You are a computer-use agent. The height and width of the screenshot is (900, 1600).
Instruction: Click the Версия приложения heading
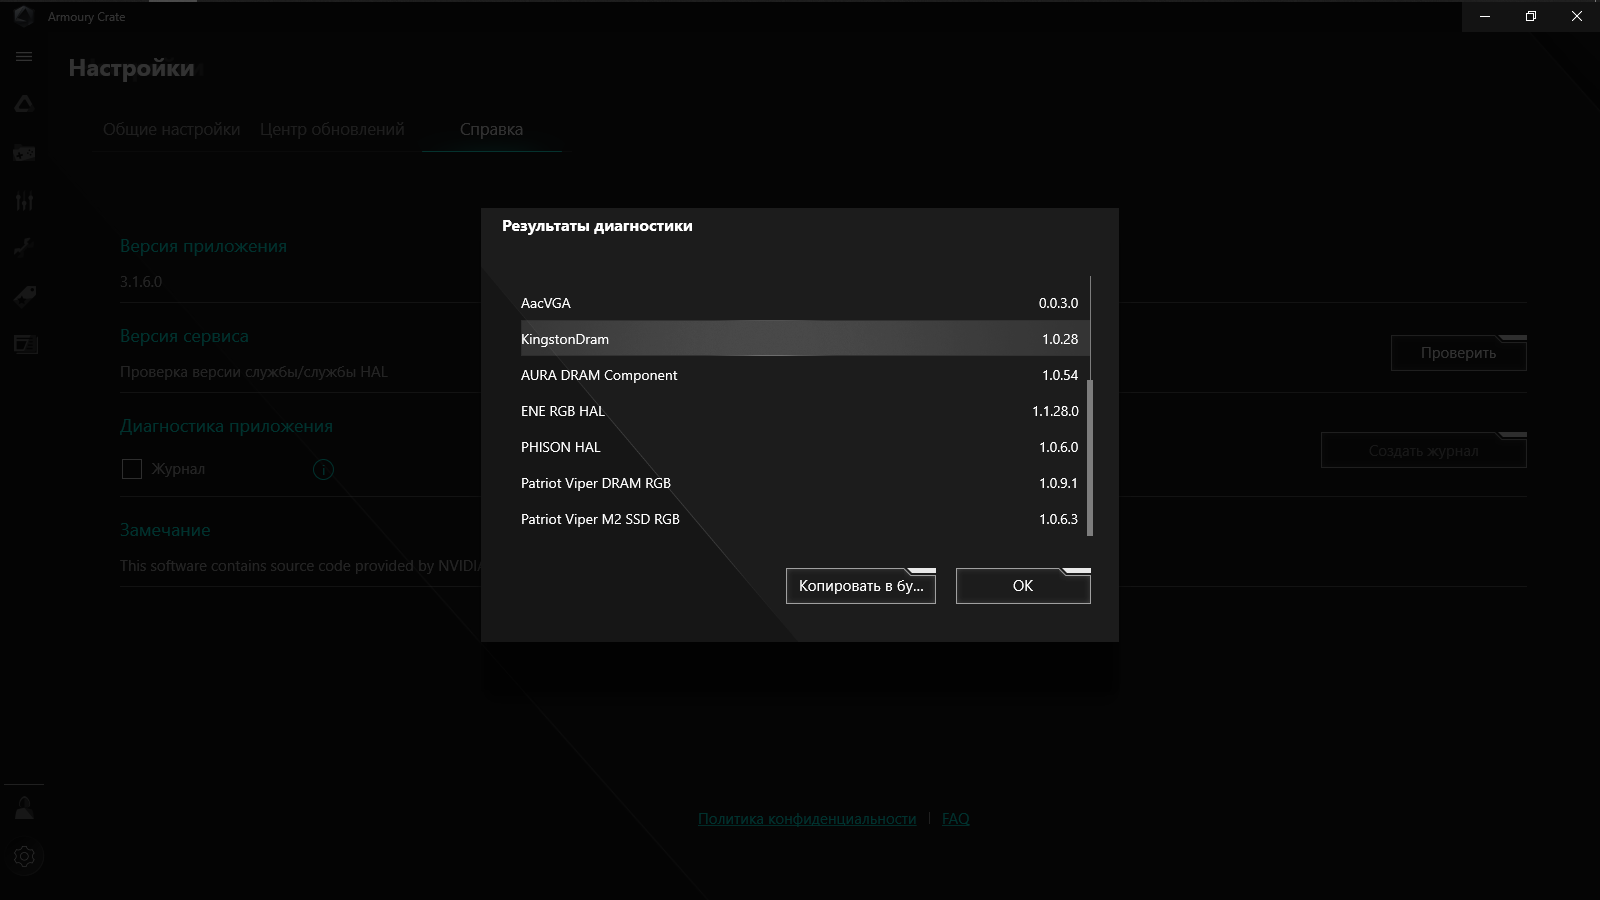(x=203, y=246)
